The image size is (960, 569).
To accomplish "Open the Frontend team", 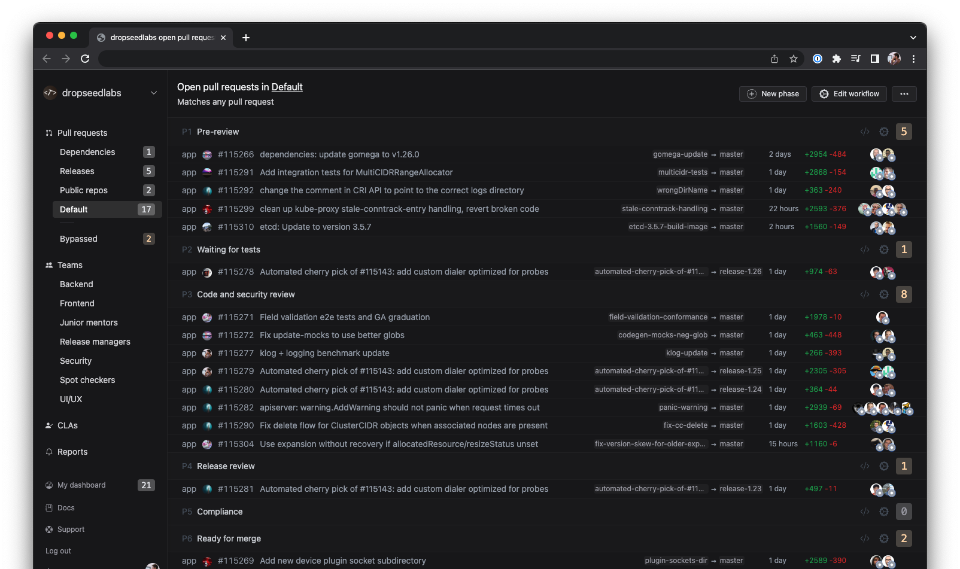I will pyautogui.click(x=77, y=303).
